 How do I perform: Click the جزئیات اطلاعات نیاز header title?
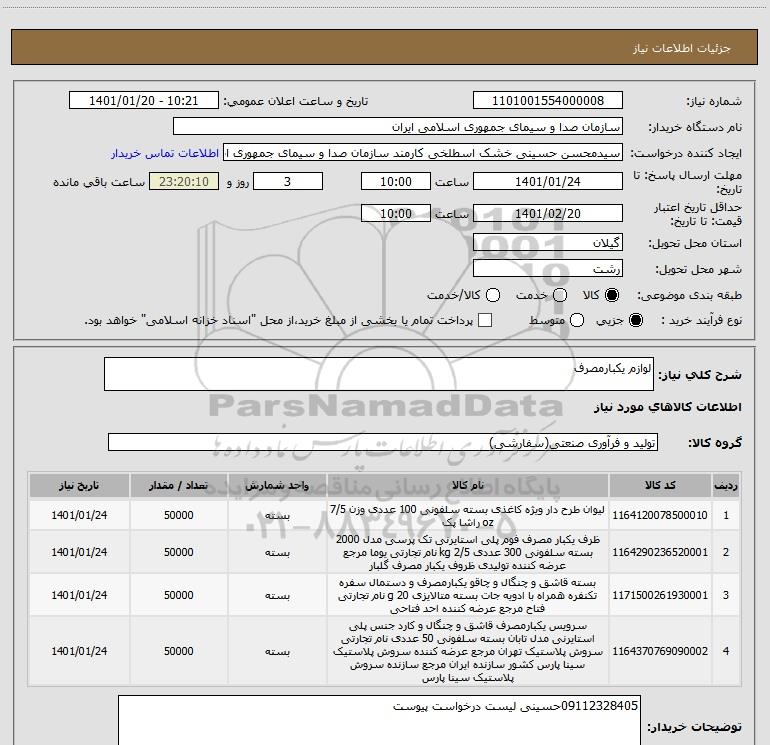point(682,48)
